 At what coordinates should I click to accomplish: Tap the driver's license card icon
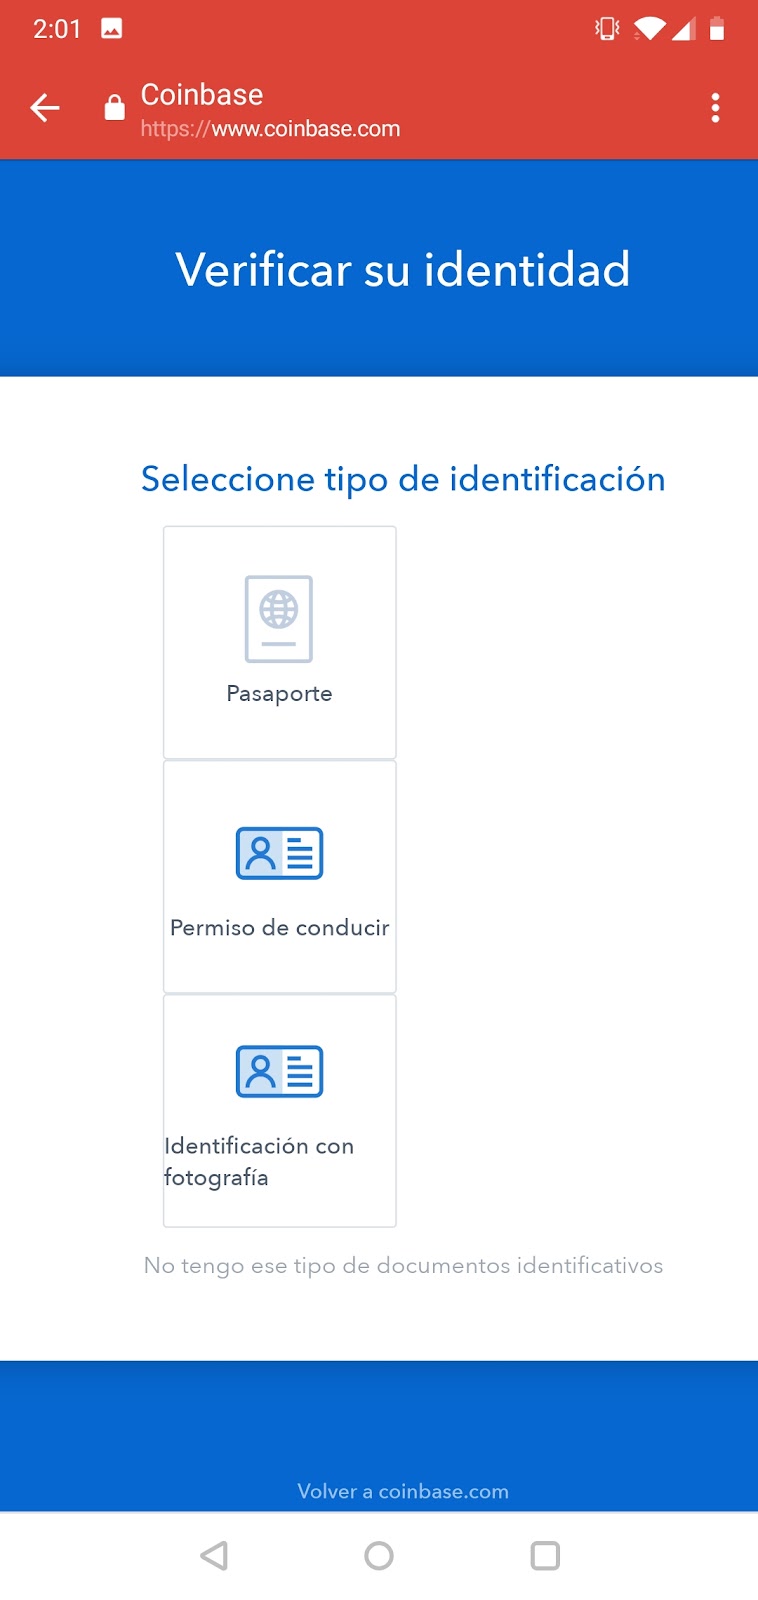279,853
